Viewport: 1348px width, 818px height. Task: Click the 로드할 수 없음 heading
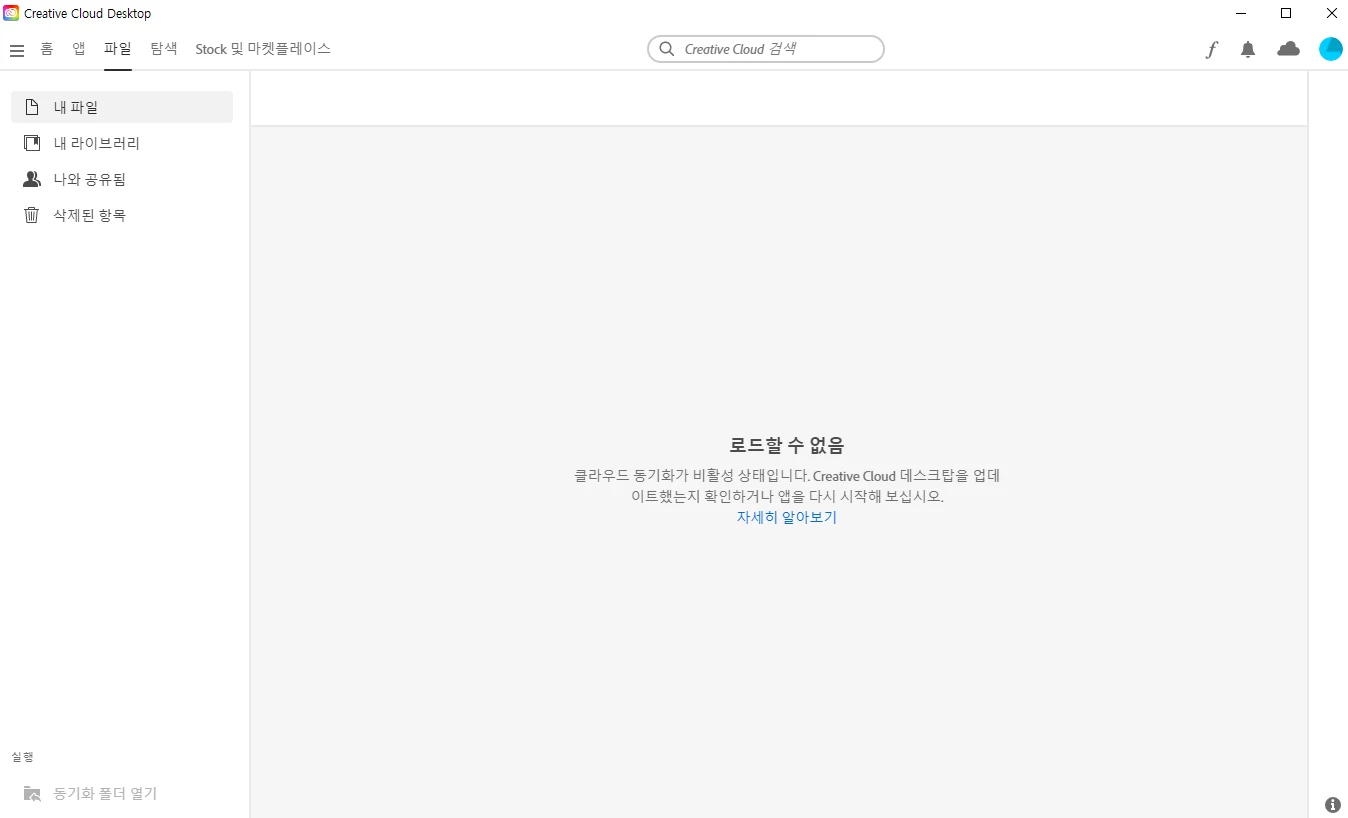[787, 445]
